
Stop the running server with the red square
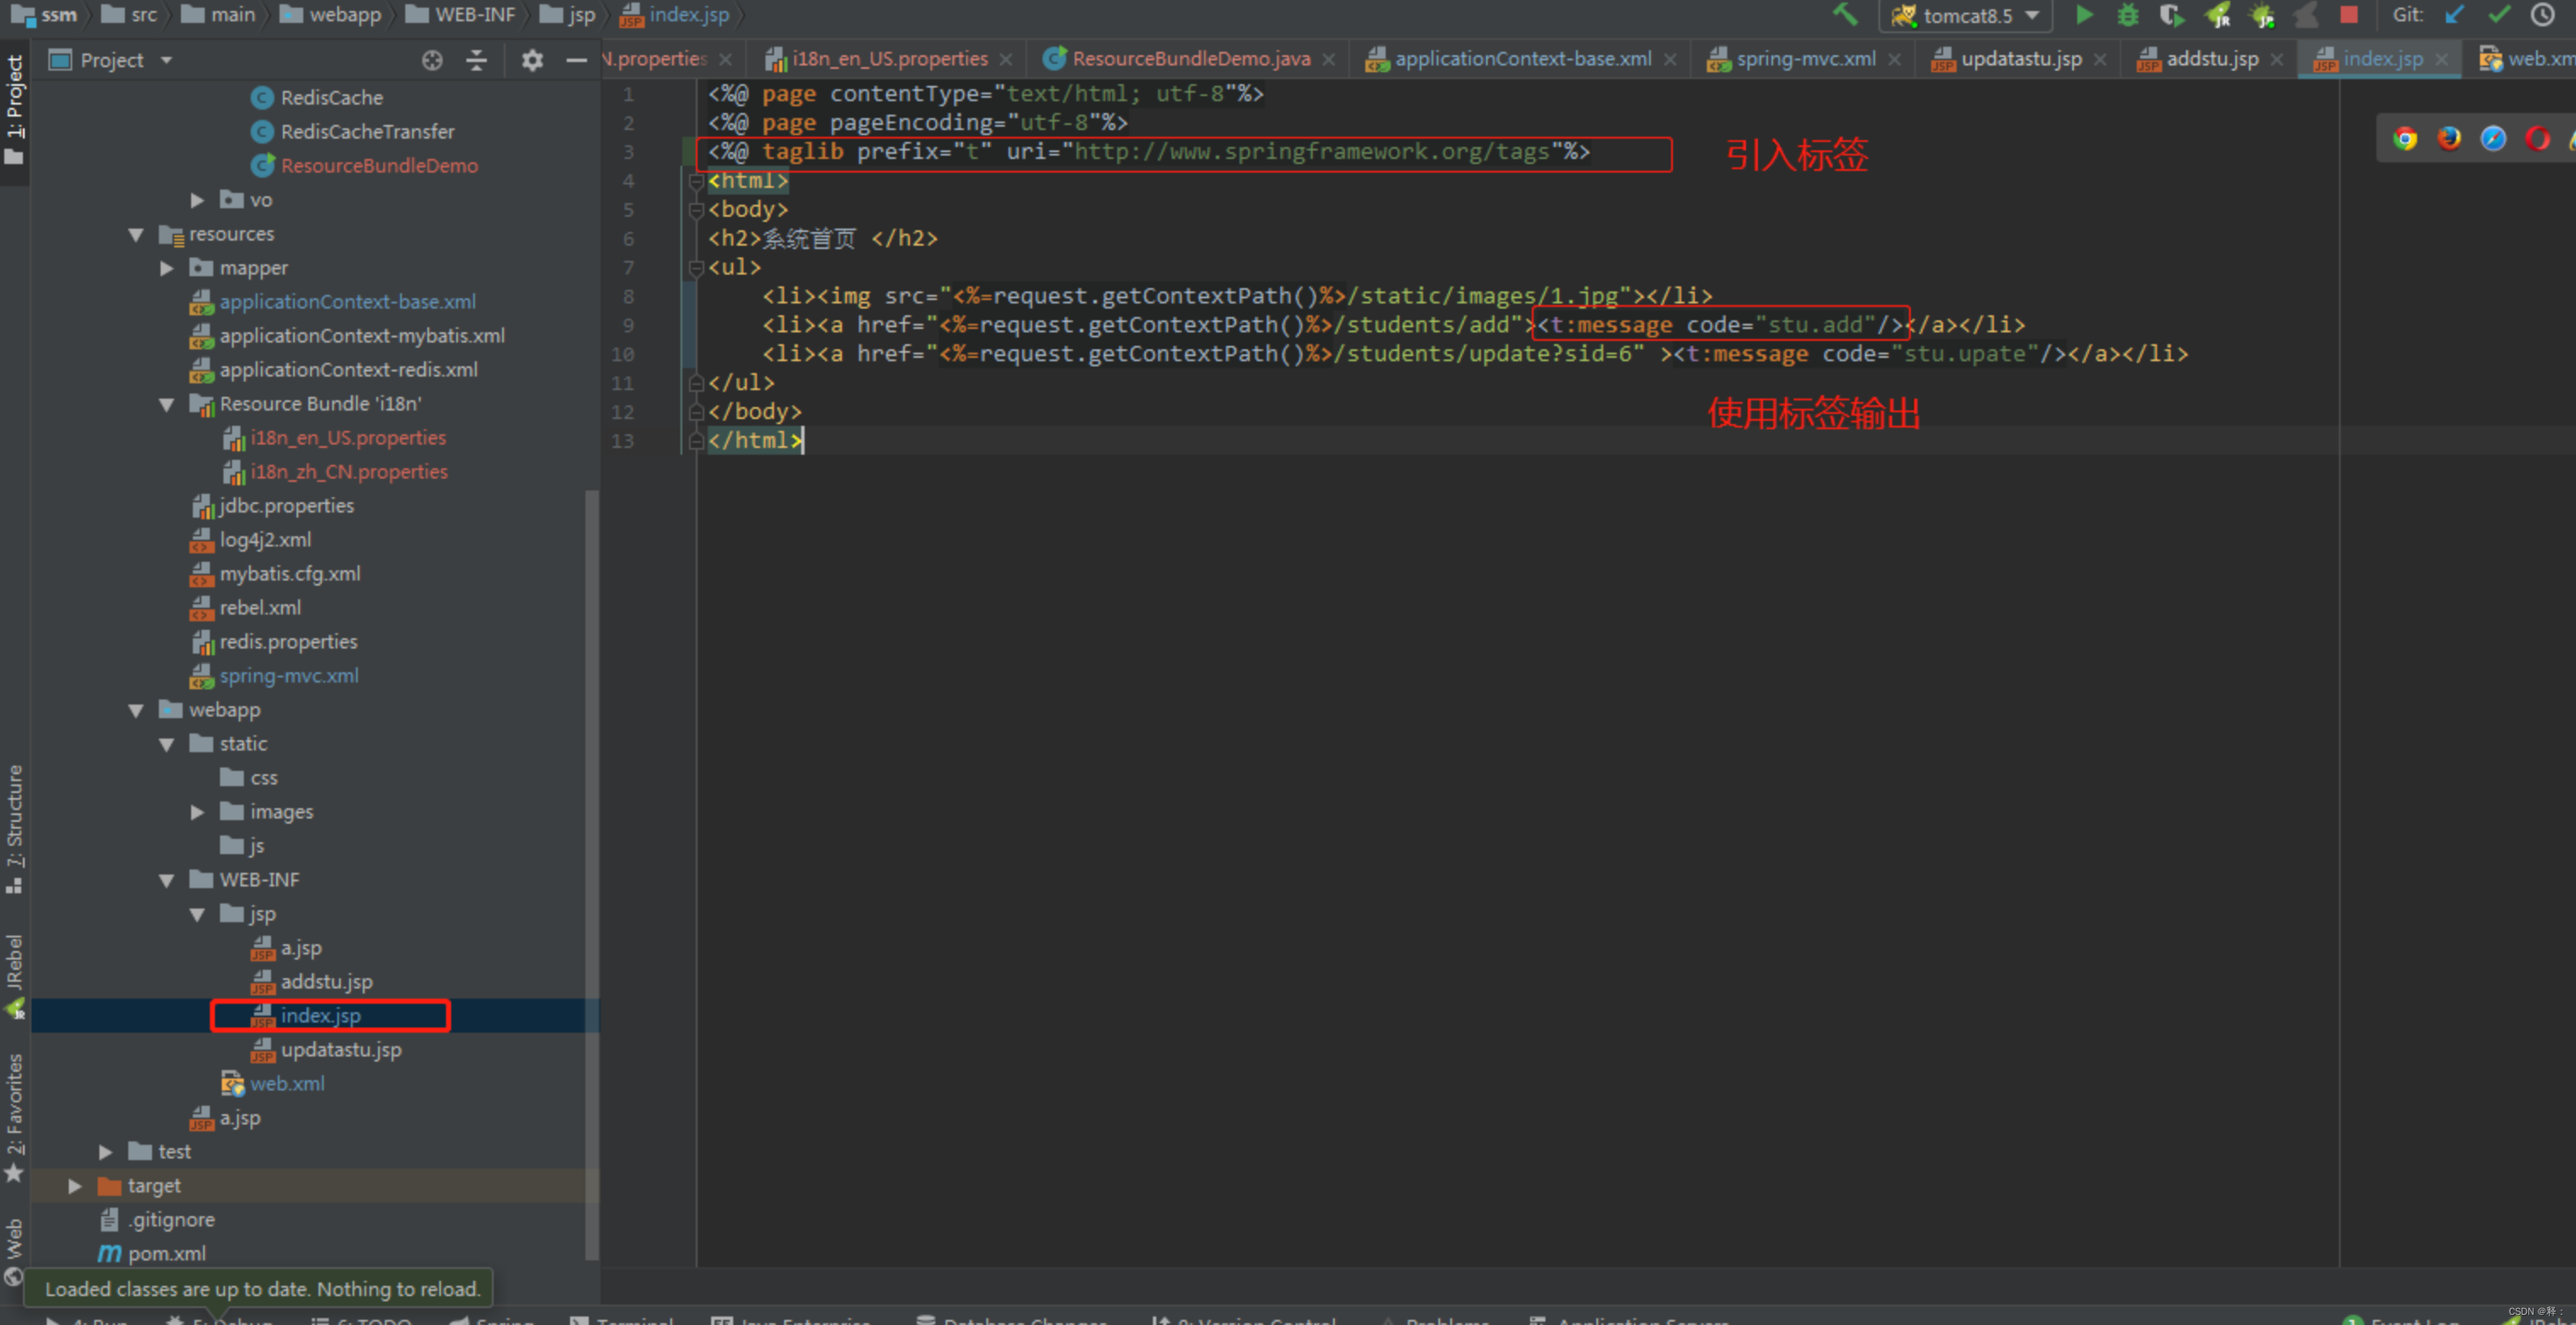tap(2349, 15)
